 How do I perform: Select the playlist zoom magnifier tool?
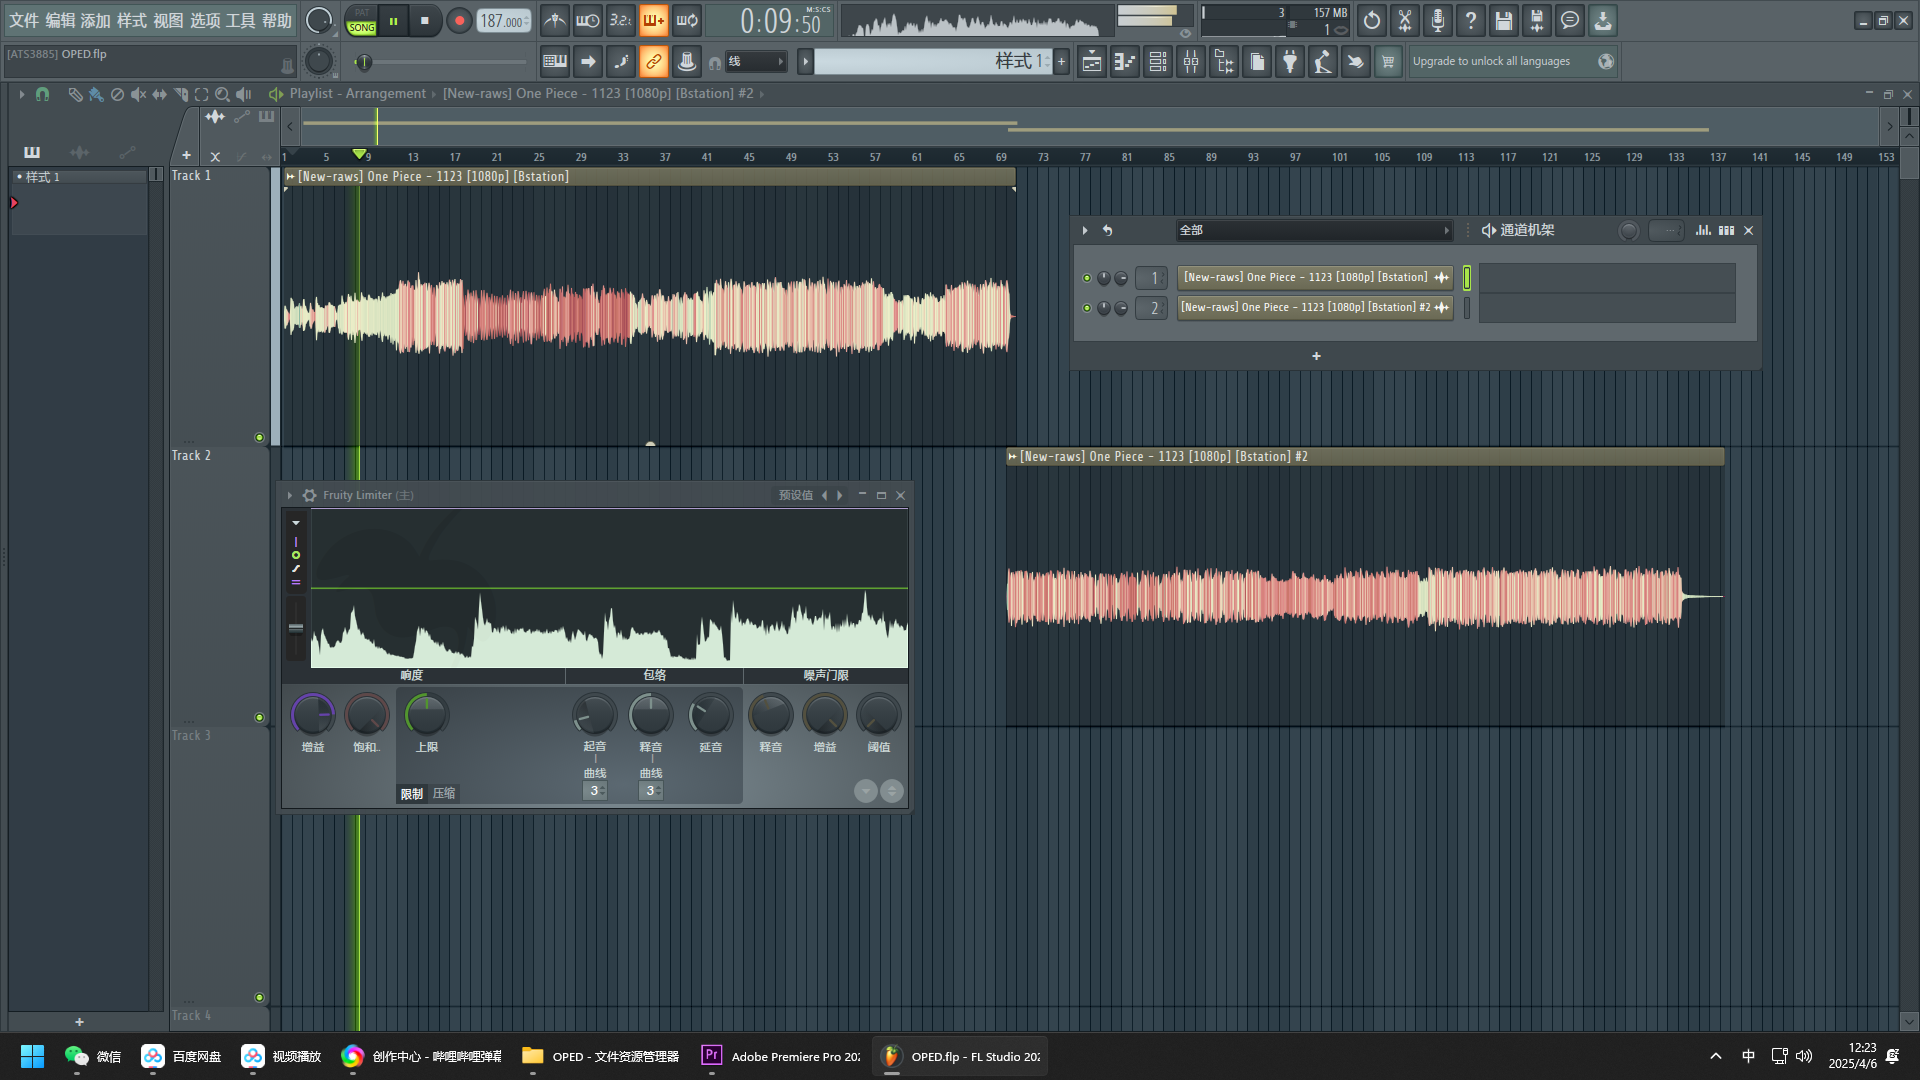pyautogui.click(x=222, y=94)
